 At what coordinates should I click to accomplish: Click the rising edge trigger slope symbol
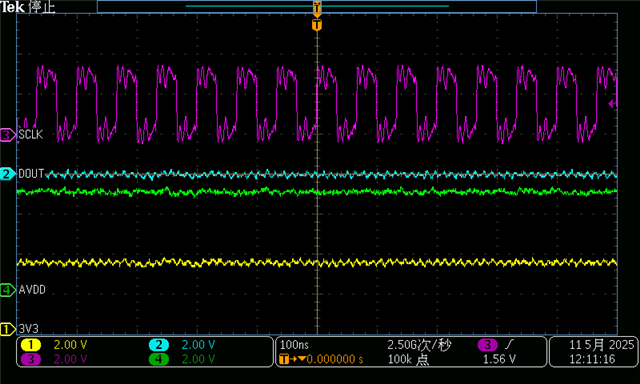point(509,345)
